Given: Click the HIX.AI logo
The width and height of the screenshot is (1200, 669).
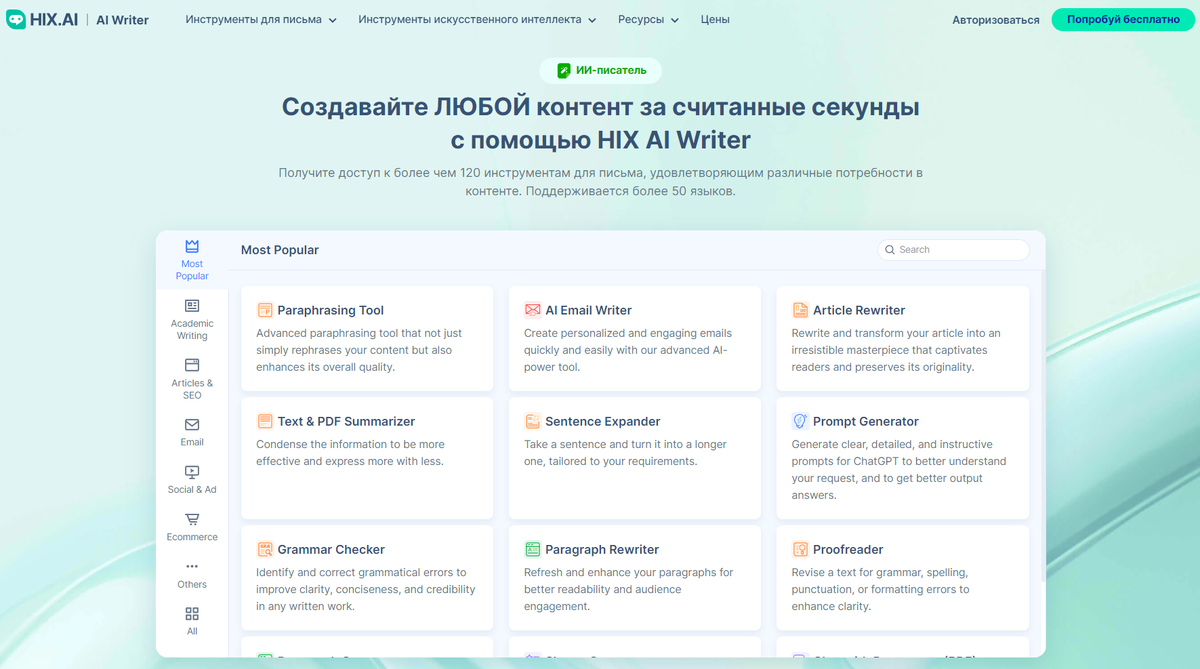Looking at the screenshot, I should [x=42, y=19].
